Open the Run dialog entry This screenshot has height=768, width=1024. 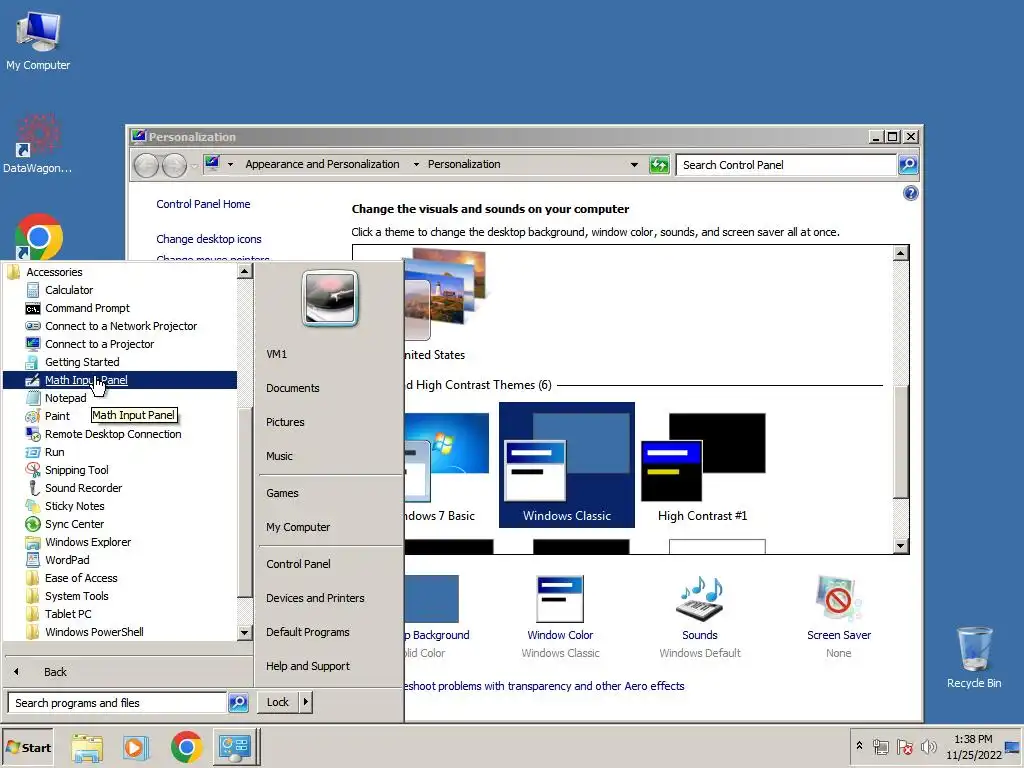54,452
